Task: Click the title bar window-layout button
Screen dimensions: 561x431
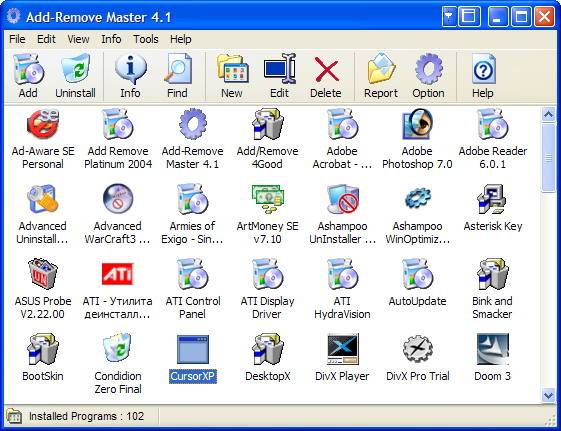Action: coord(469,16)
